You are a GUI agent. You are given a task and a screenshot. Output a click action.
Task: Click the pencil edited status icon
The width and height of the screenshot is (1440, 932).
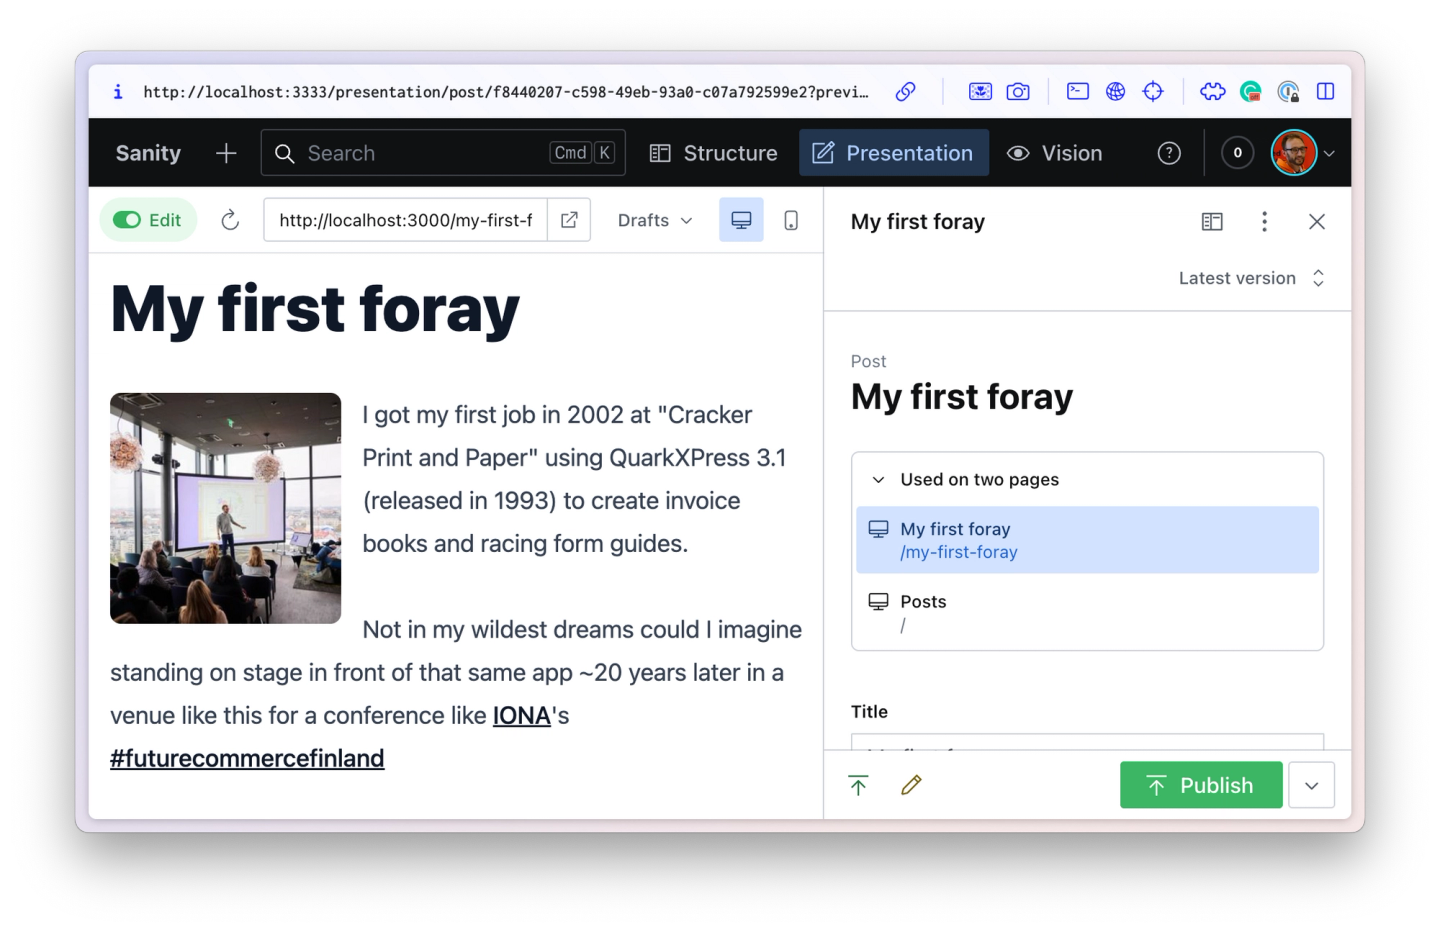911,786
